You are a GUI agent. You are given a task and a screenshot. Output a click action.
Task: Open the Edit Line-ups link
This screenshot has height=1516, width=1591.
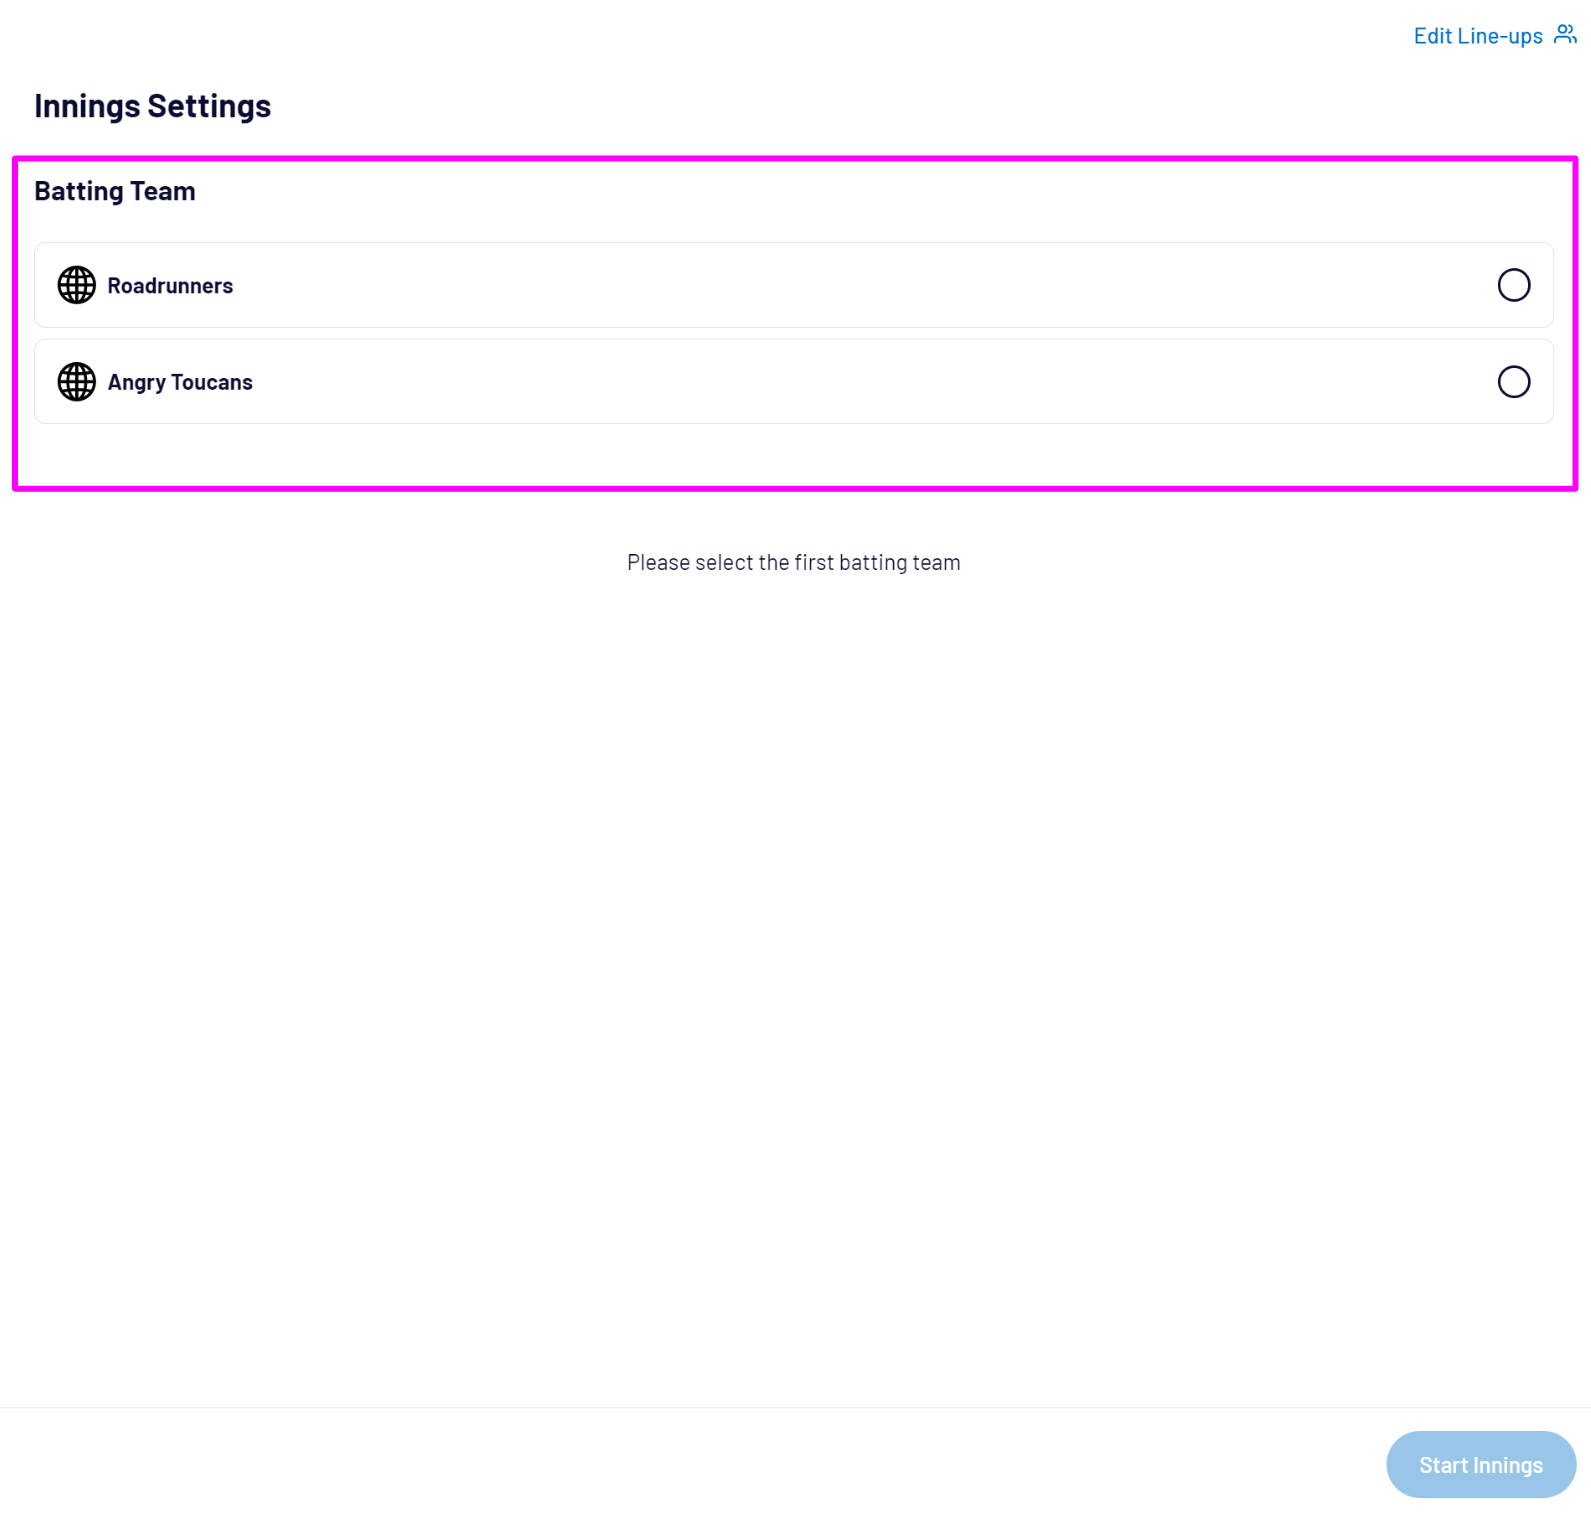click(x=1477, y=36)
